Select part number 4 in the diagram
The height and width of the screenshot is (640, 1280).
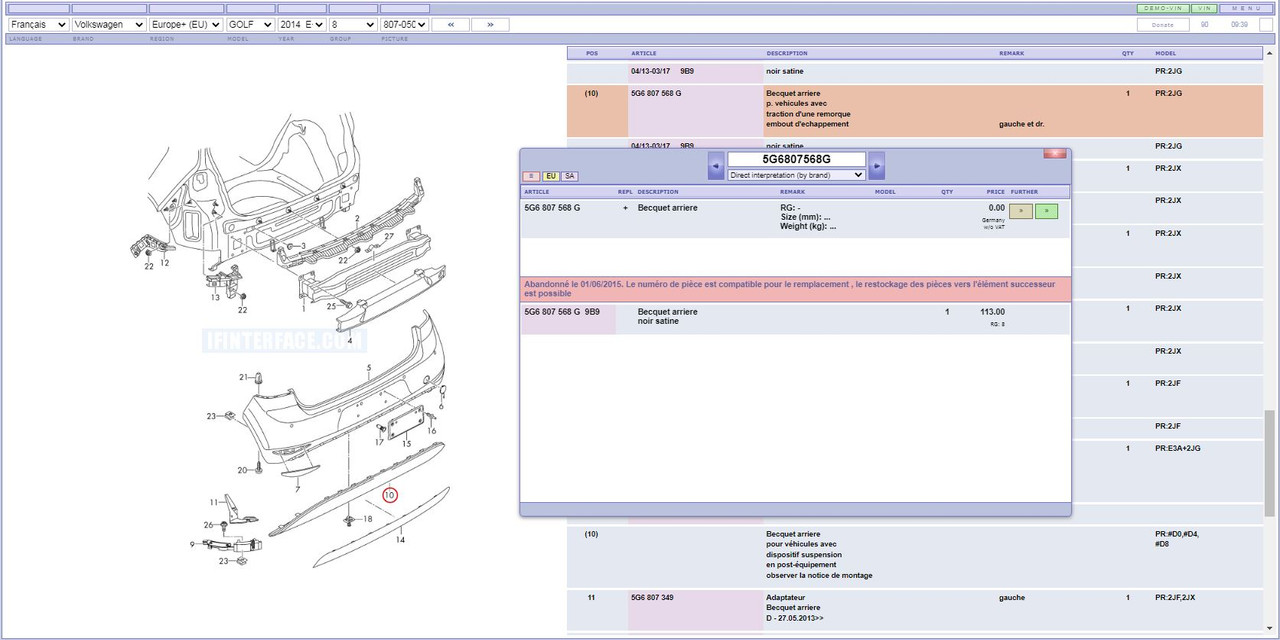click(349, 341)
